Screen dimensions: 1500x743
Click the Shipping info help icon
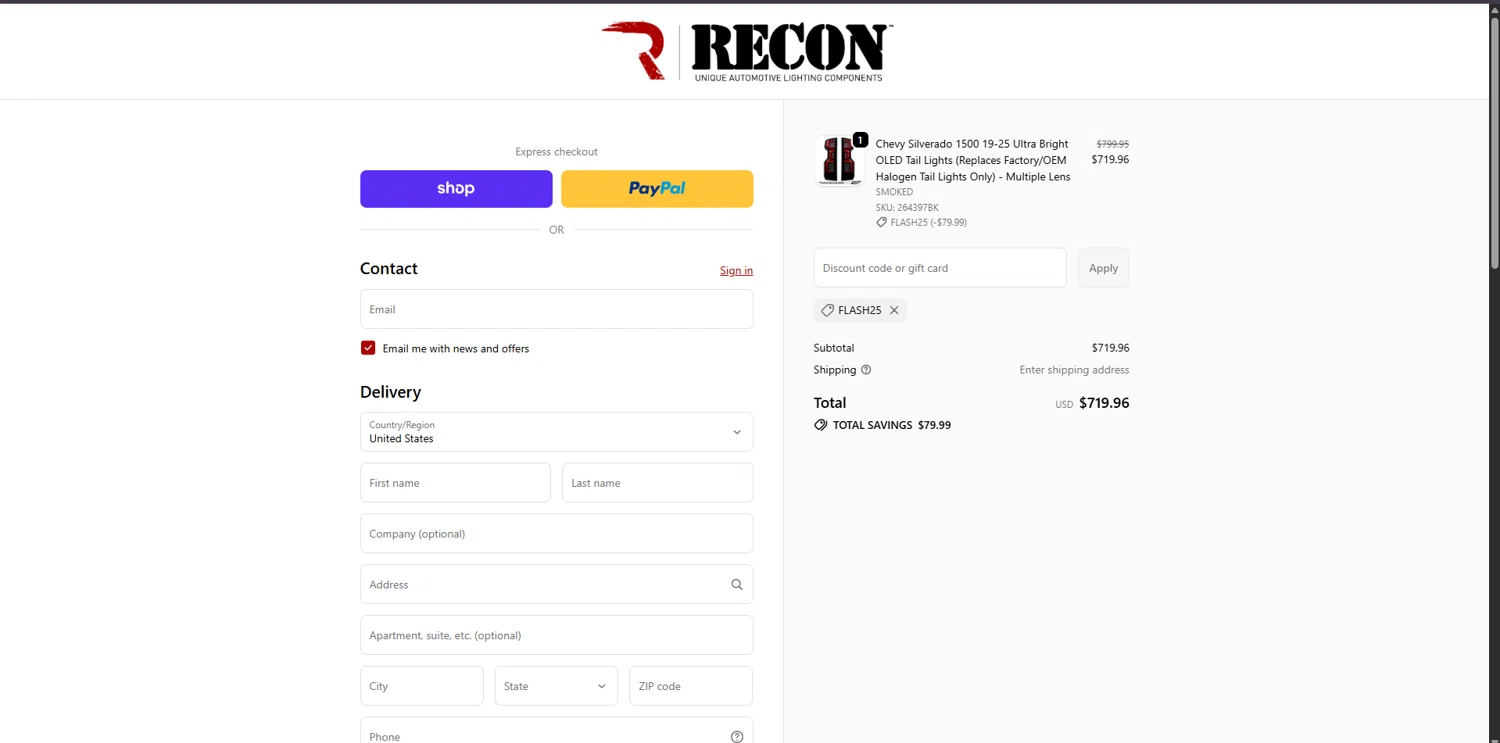(866, 370)
